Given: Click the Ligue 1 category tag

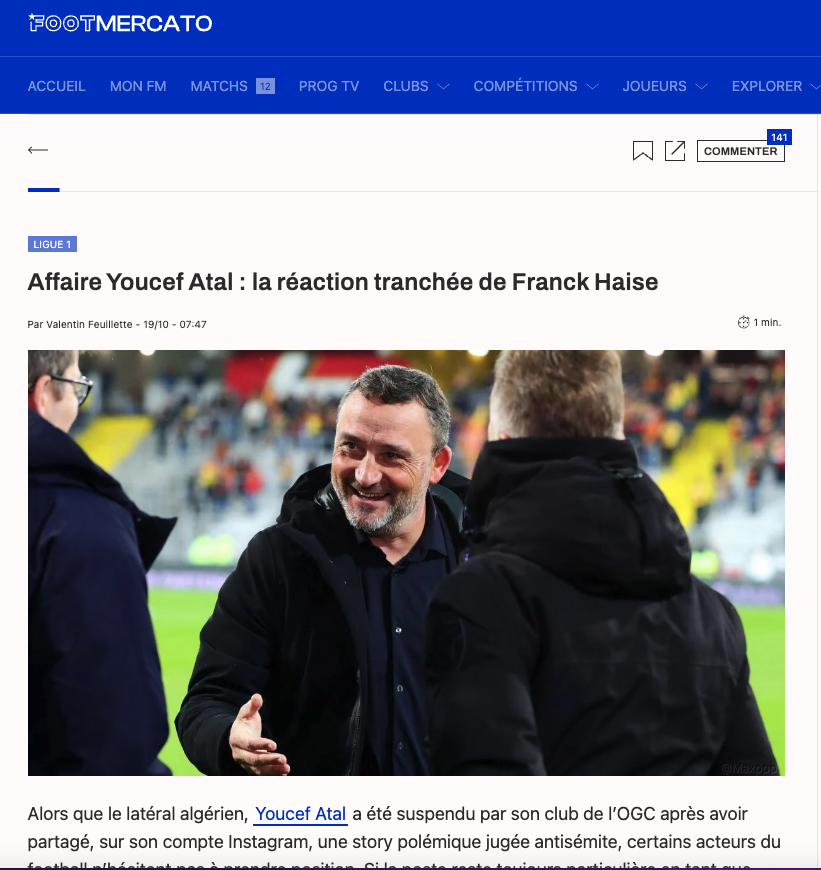Looking at the screenshot, I should point(52,244).
